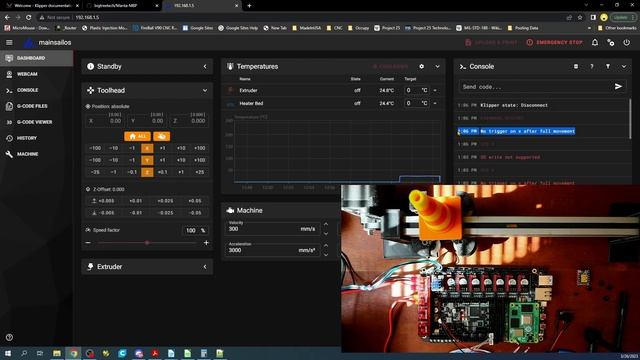This screenshot has height=360, width=640.
Task: Click the Send code input field
Action: pyautogui.click(x=535, y=87)
